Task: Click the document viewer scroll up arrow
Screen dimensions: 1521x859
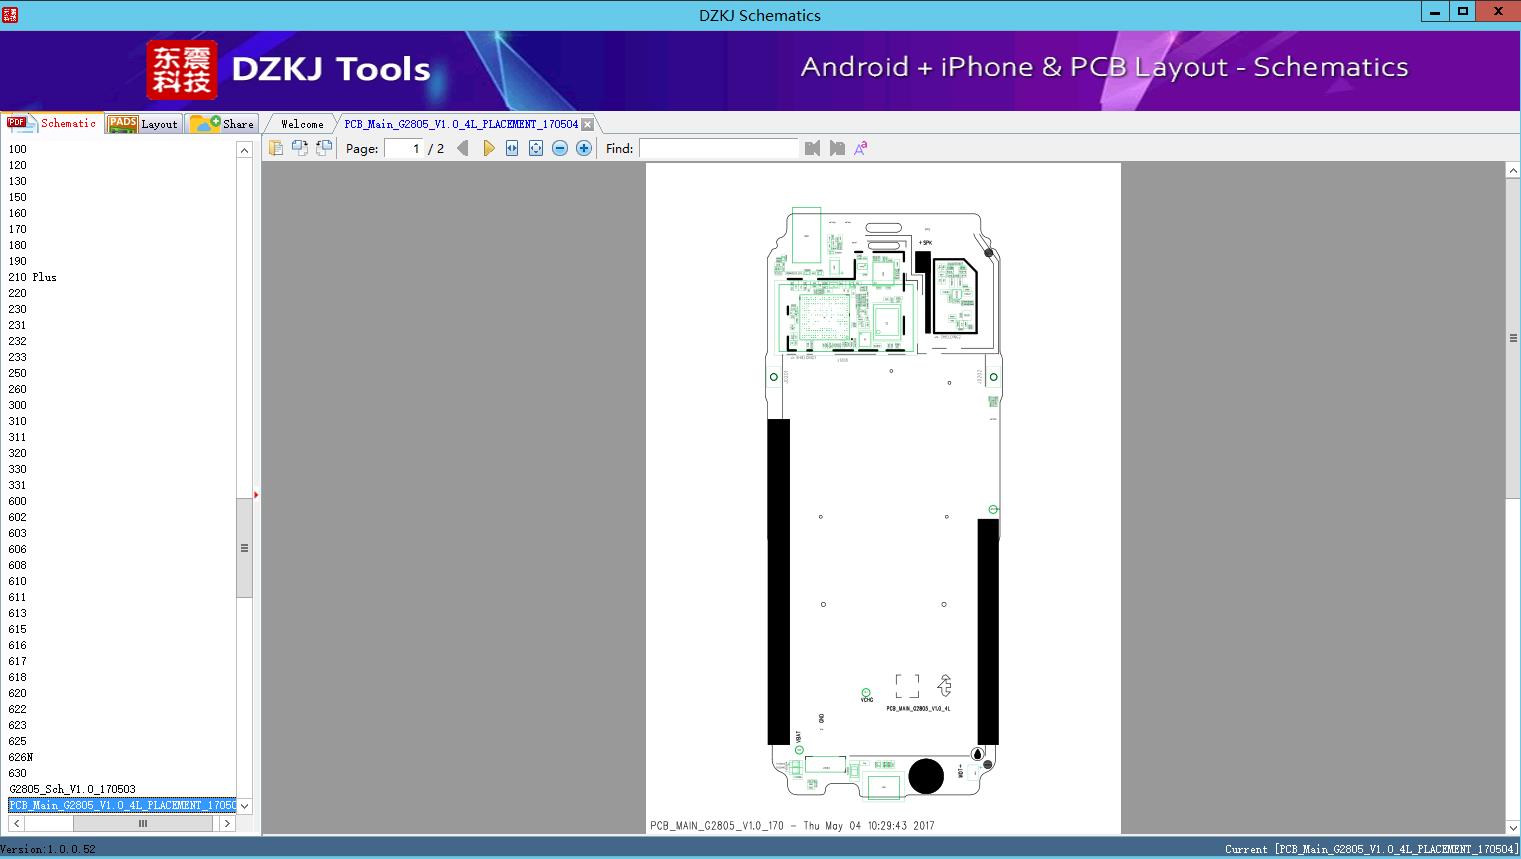Action: tap(1513, 171)
